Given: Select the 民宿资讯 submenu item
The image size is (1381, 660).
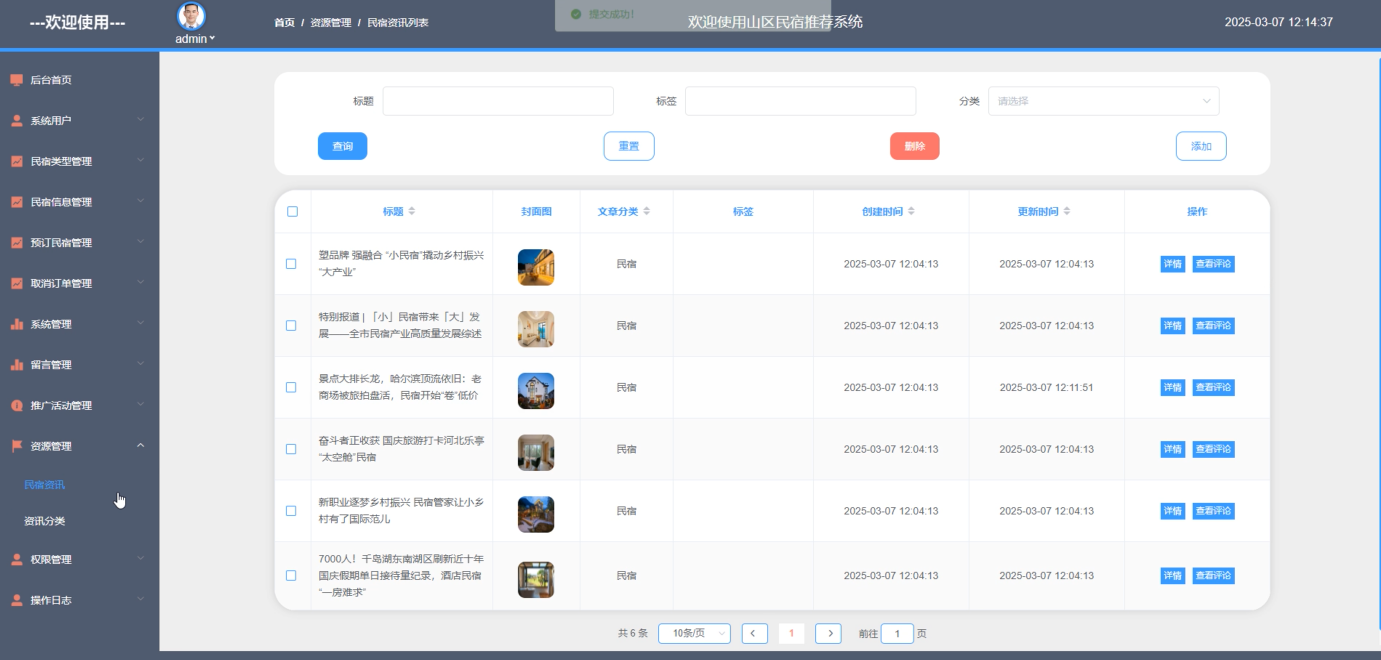Looking at the screenshot, I should point(45,485).
